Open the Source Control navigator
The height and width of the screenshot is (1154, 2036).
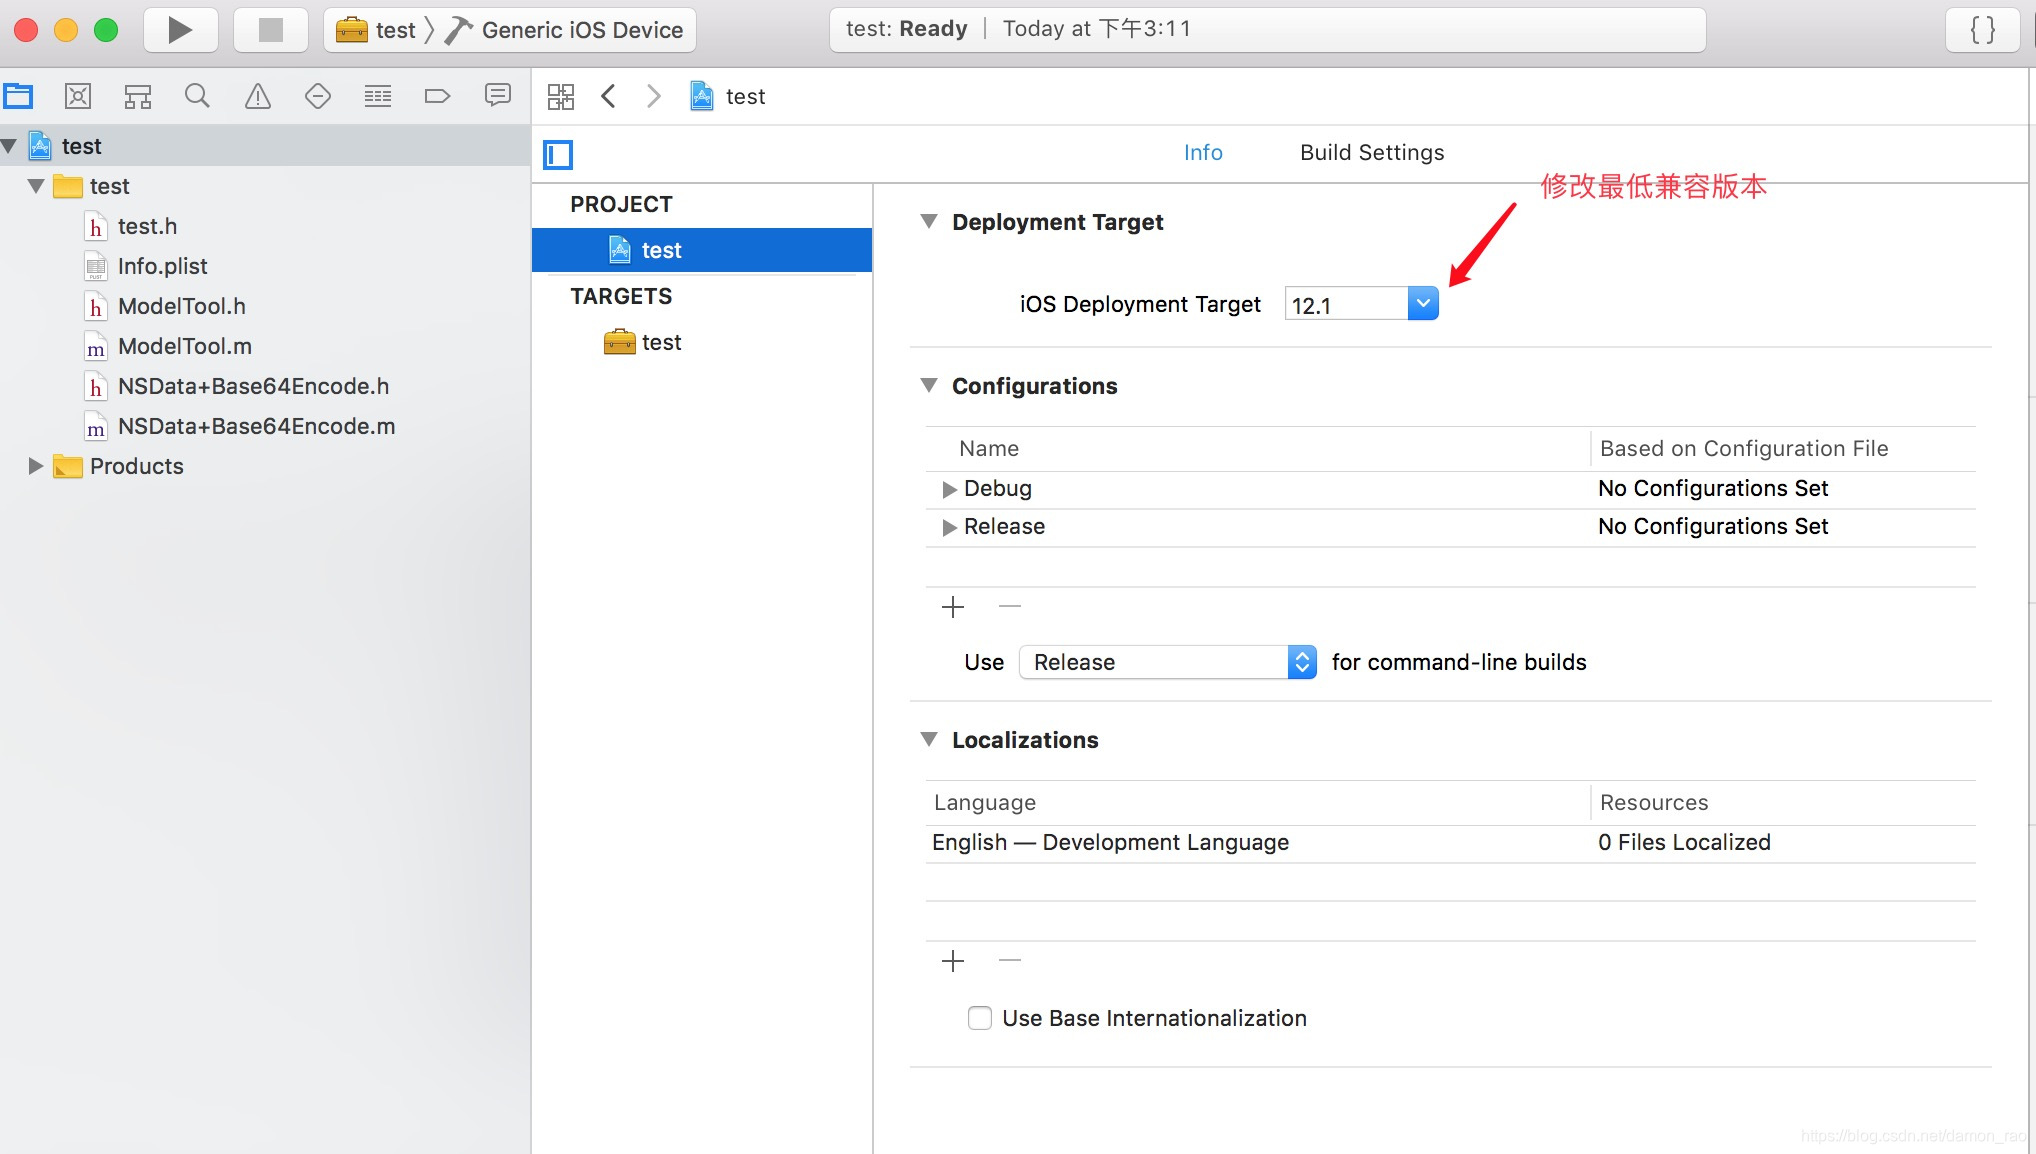point(78,96)
